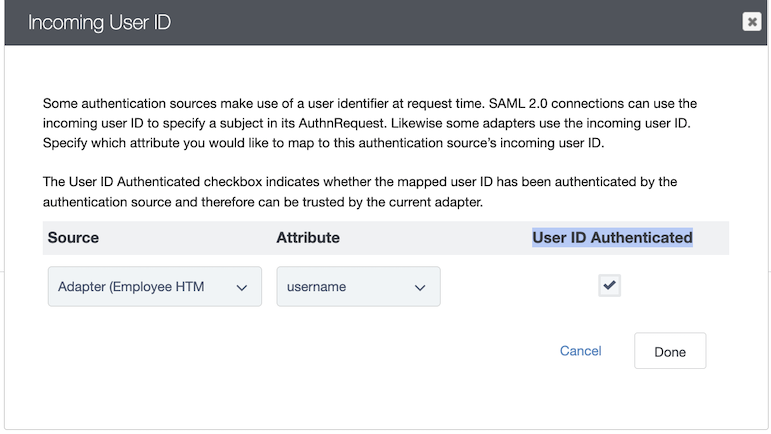
Task: Select the username attribute value text
Action: click(316, 287)
